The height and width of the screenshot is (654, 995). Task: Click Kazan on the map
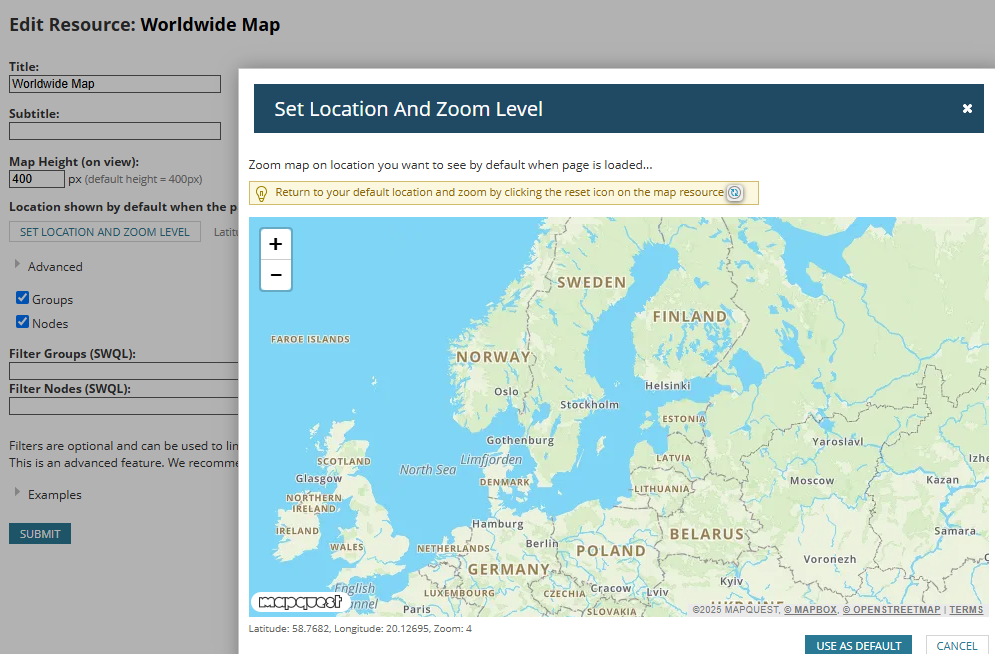pyautogui.click(x=942, y=480)
